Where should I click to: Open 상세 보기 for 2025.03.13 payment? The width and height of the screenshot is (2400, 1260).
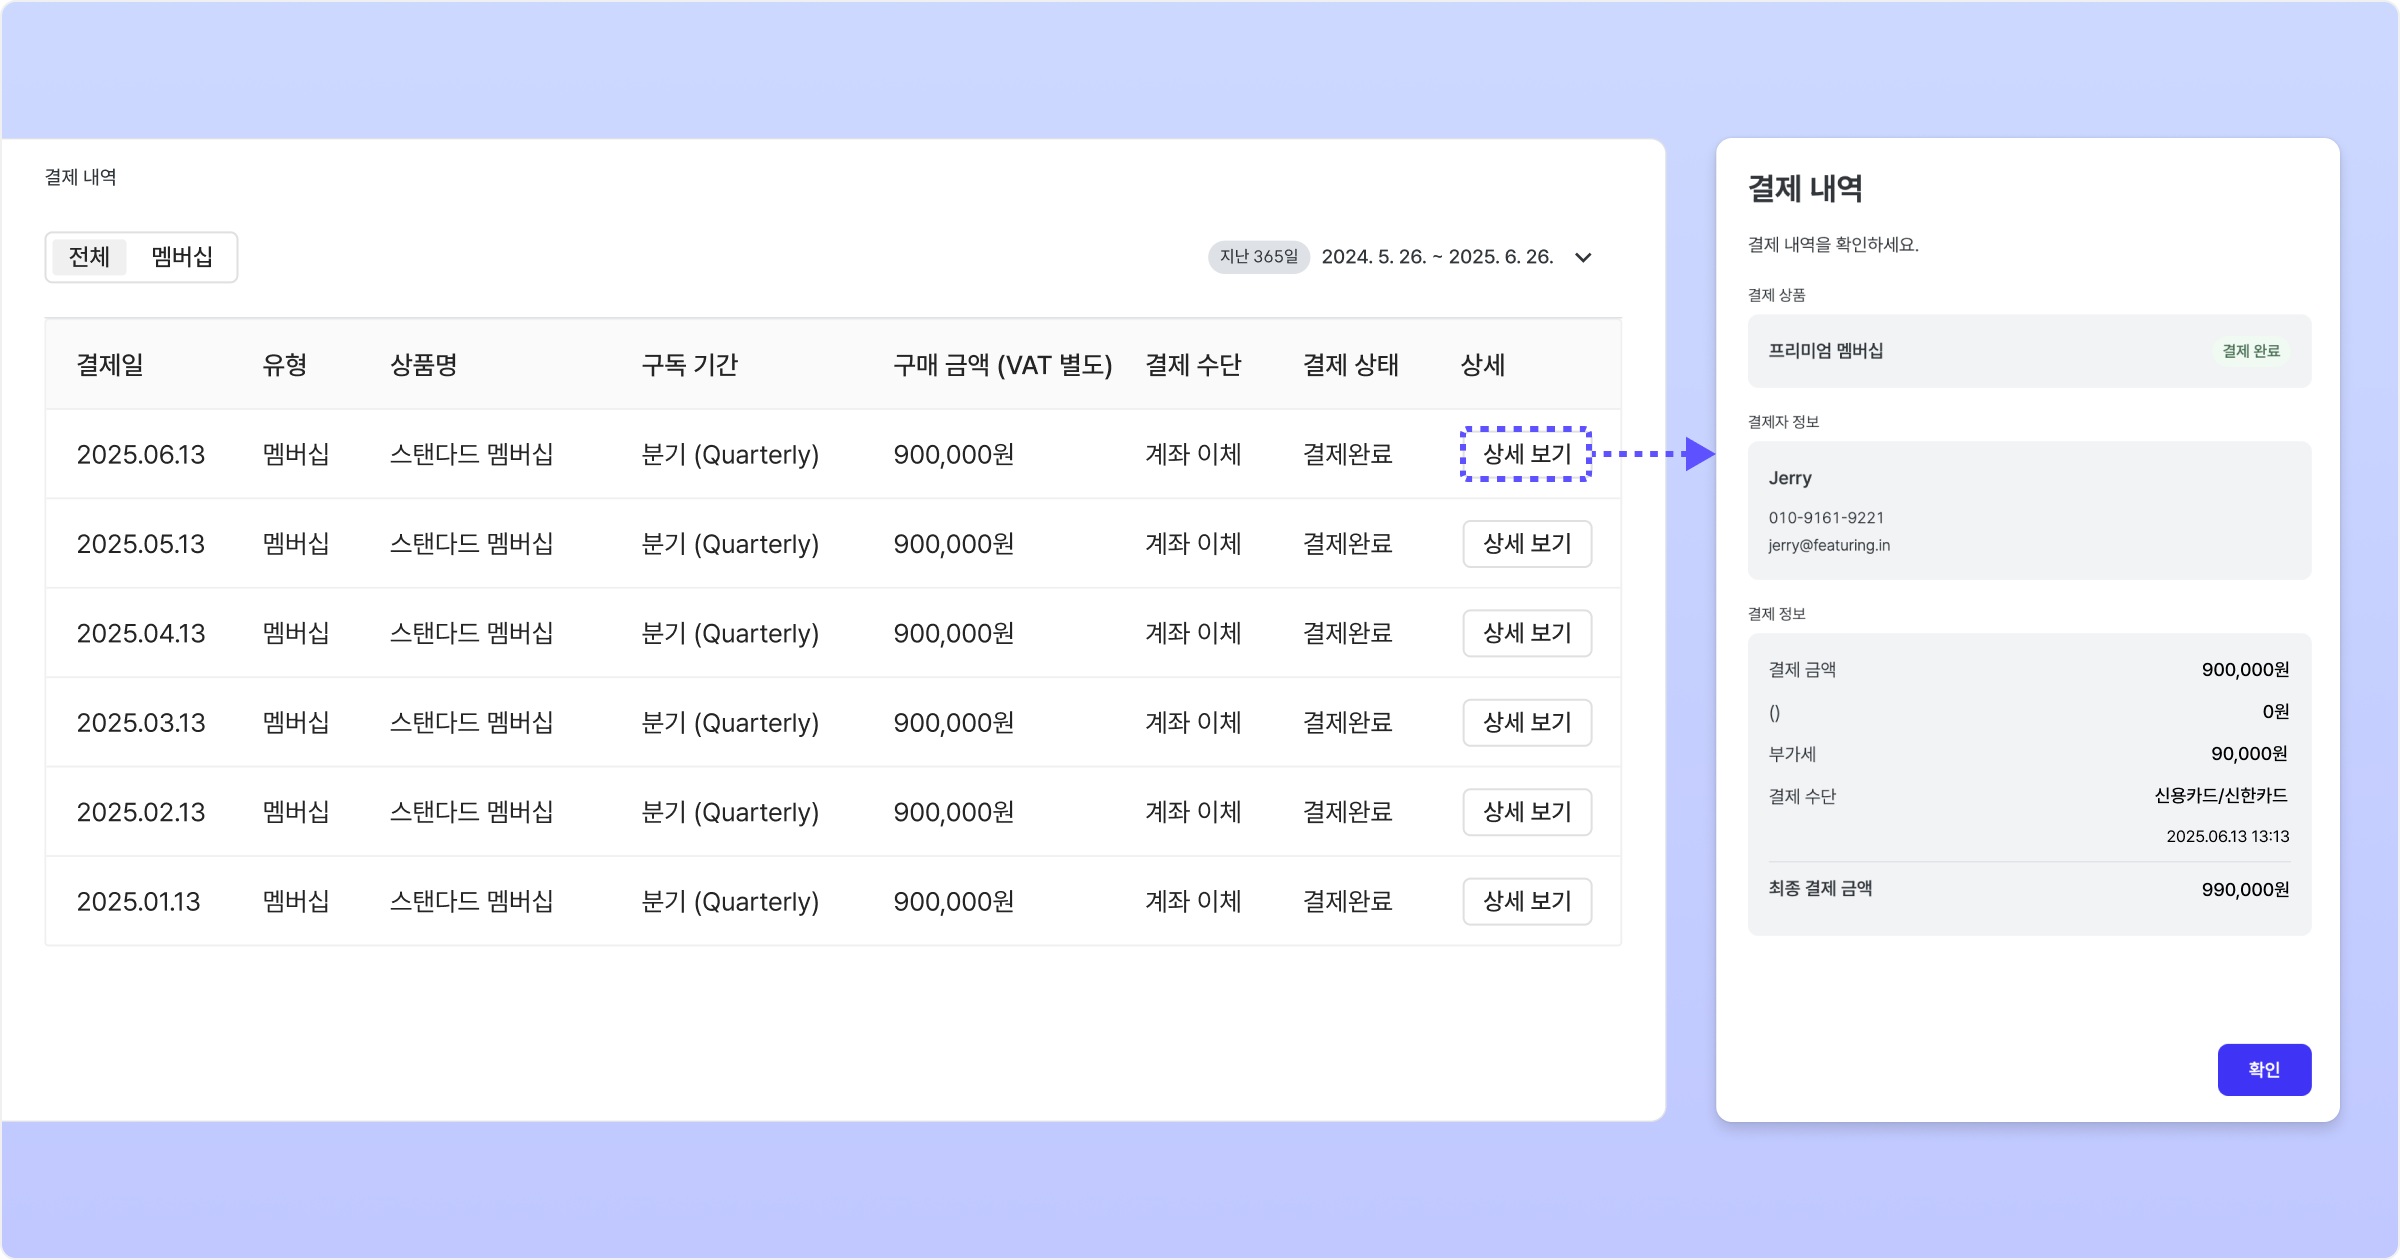point(1526,722)
